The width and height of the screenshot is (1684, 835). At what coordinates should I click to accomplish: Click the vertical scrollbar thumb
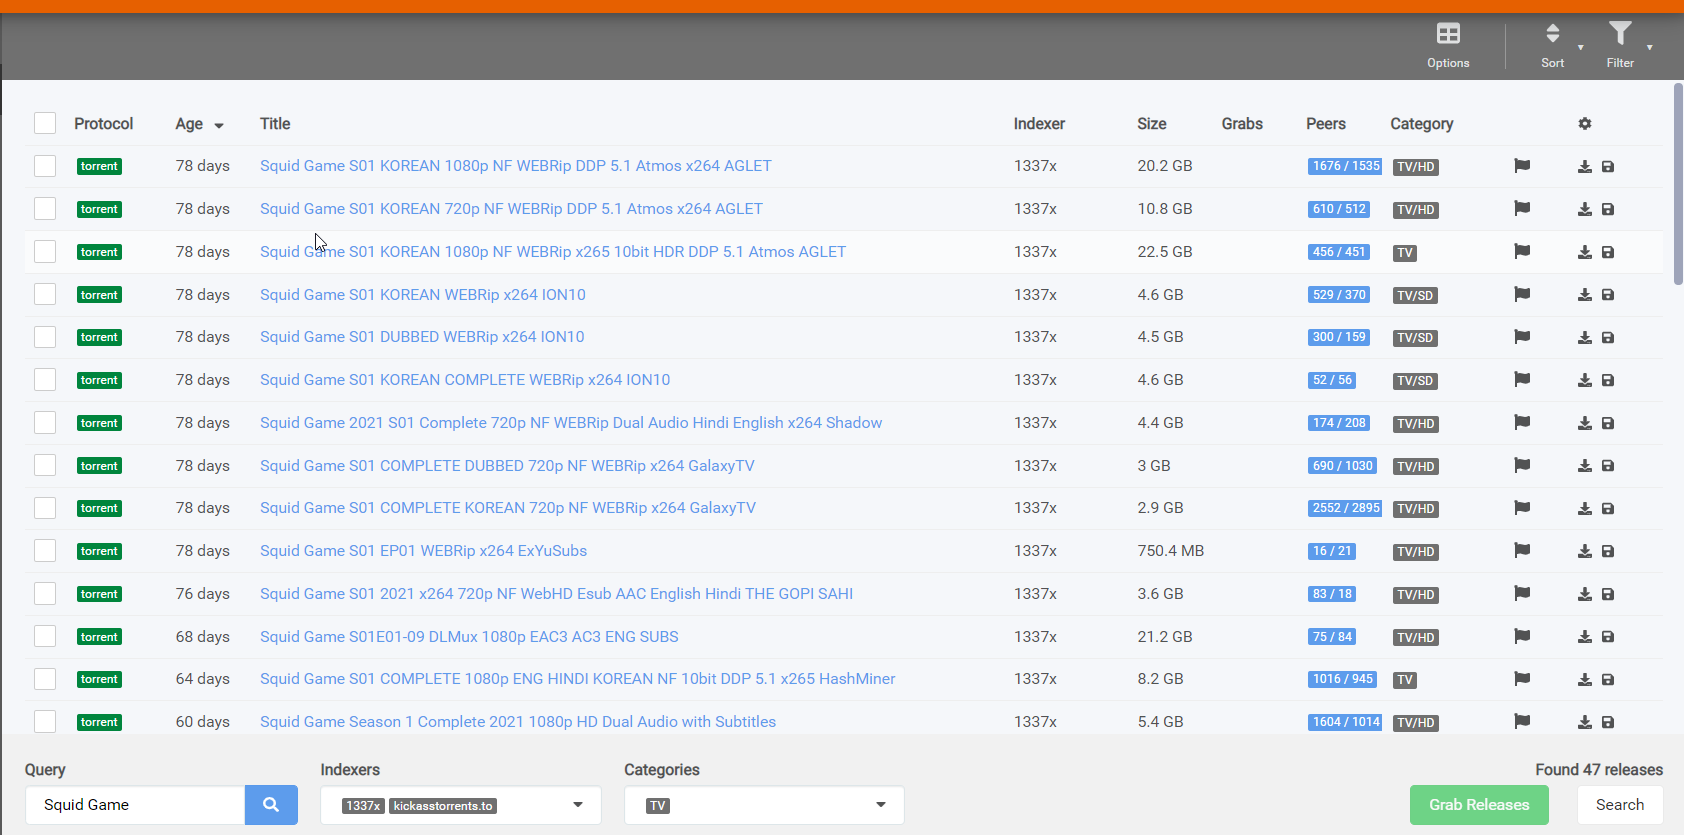tap(1678, 185)
